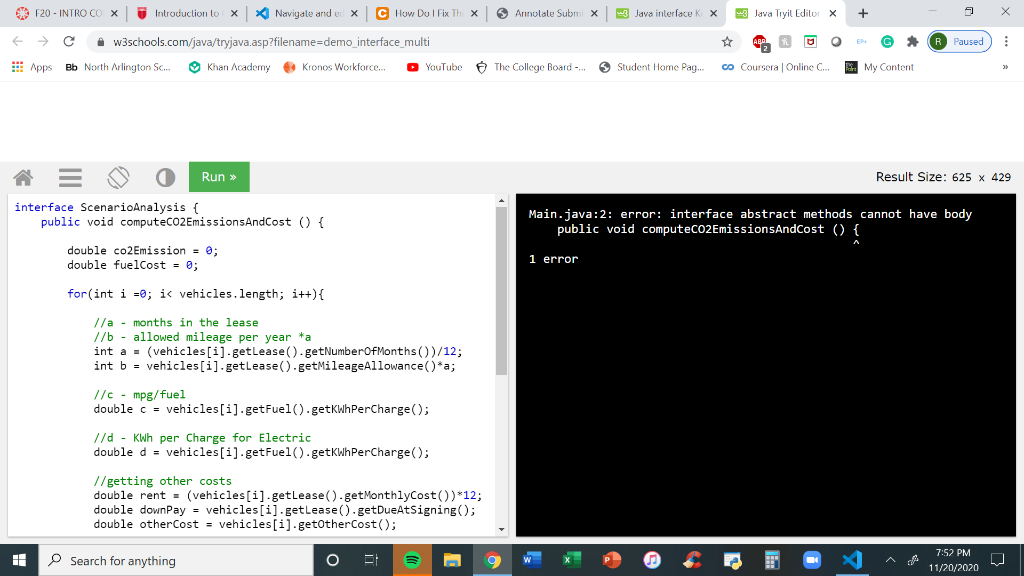1024x576 pixels.
Task: Open Excel from the taskbar
Action: pyautogui.click(x=572, y=560)
